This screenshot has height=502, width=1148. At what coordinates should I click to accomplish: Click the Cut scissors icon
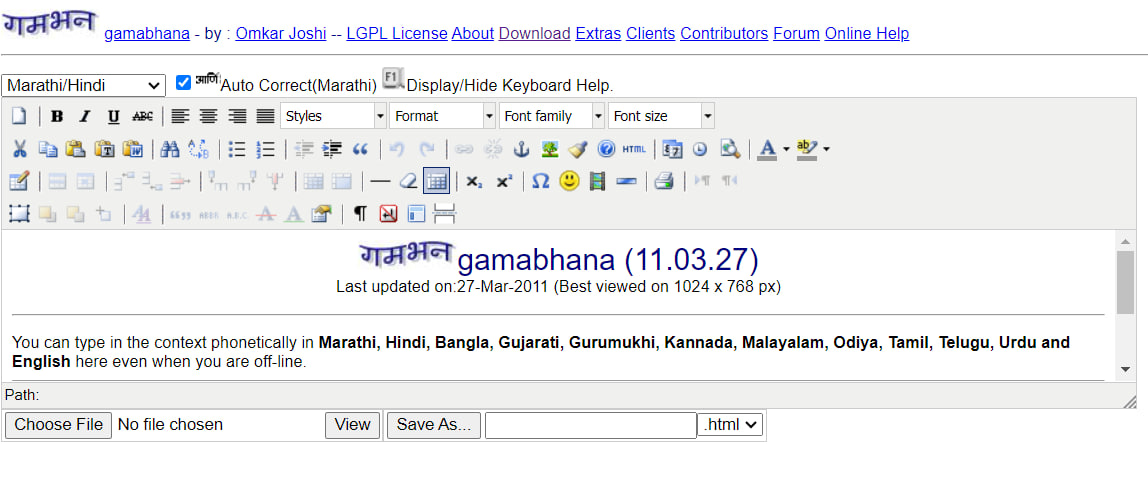tap(19, 149)
